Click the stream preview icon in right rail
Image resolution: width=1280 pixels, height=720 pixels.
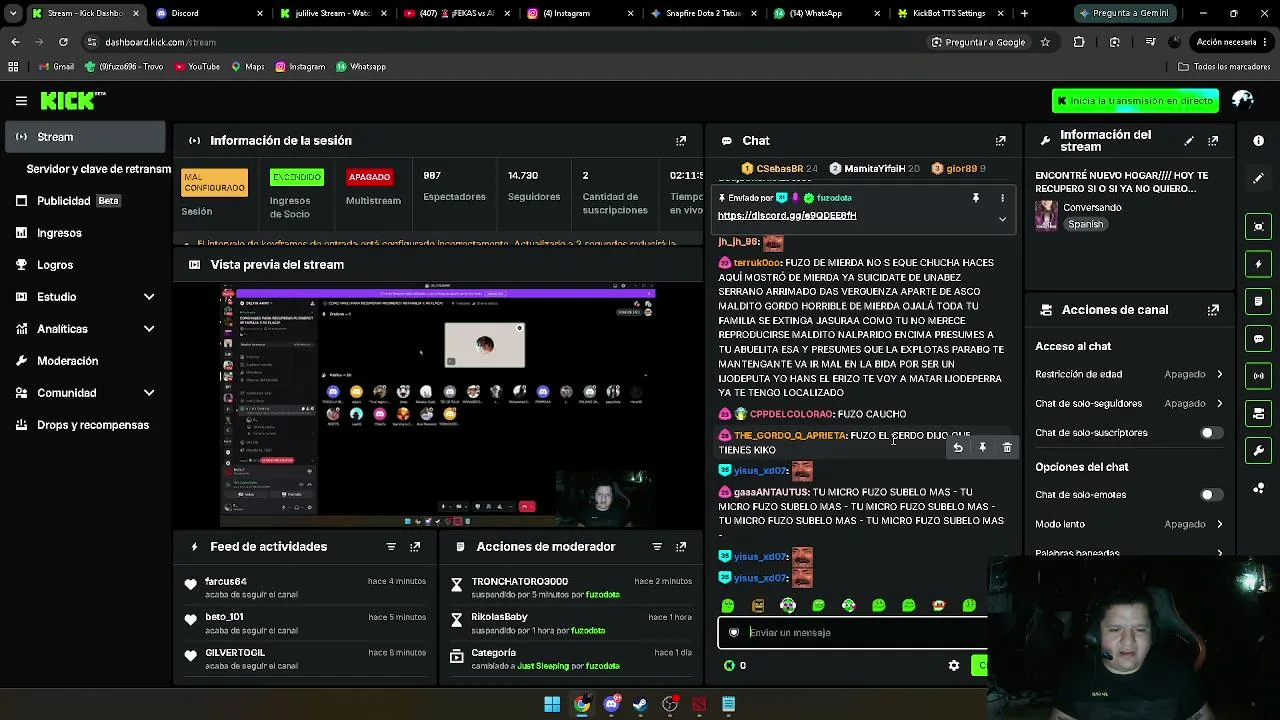pyautogui.click(x=1259, y=227)
